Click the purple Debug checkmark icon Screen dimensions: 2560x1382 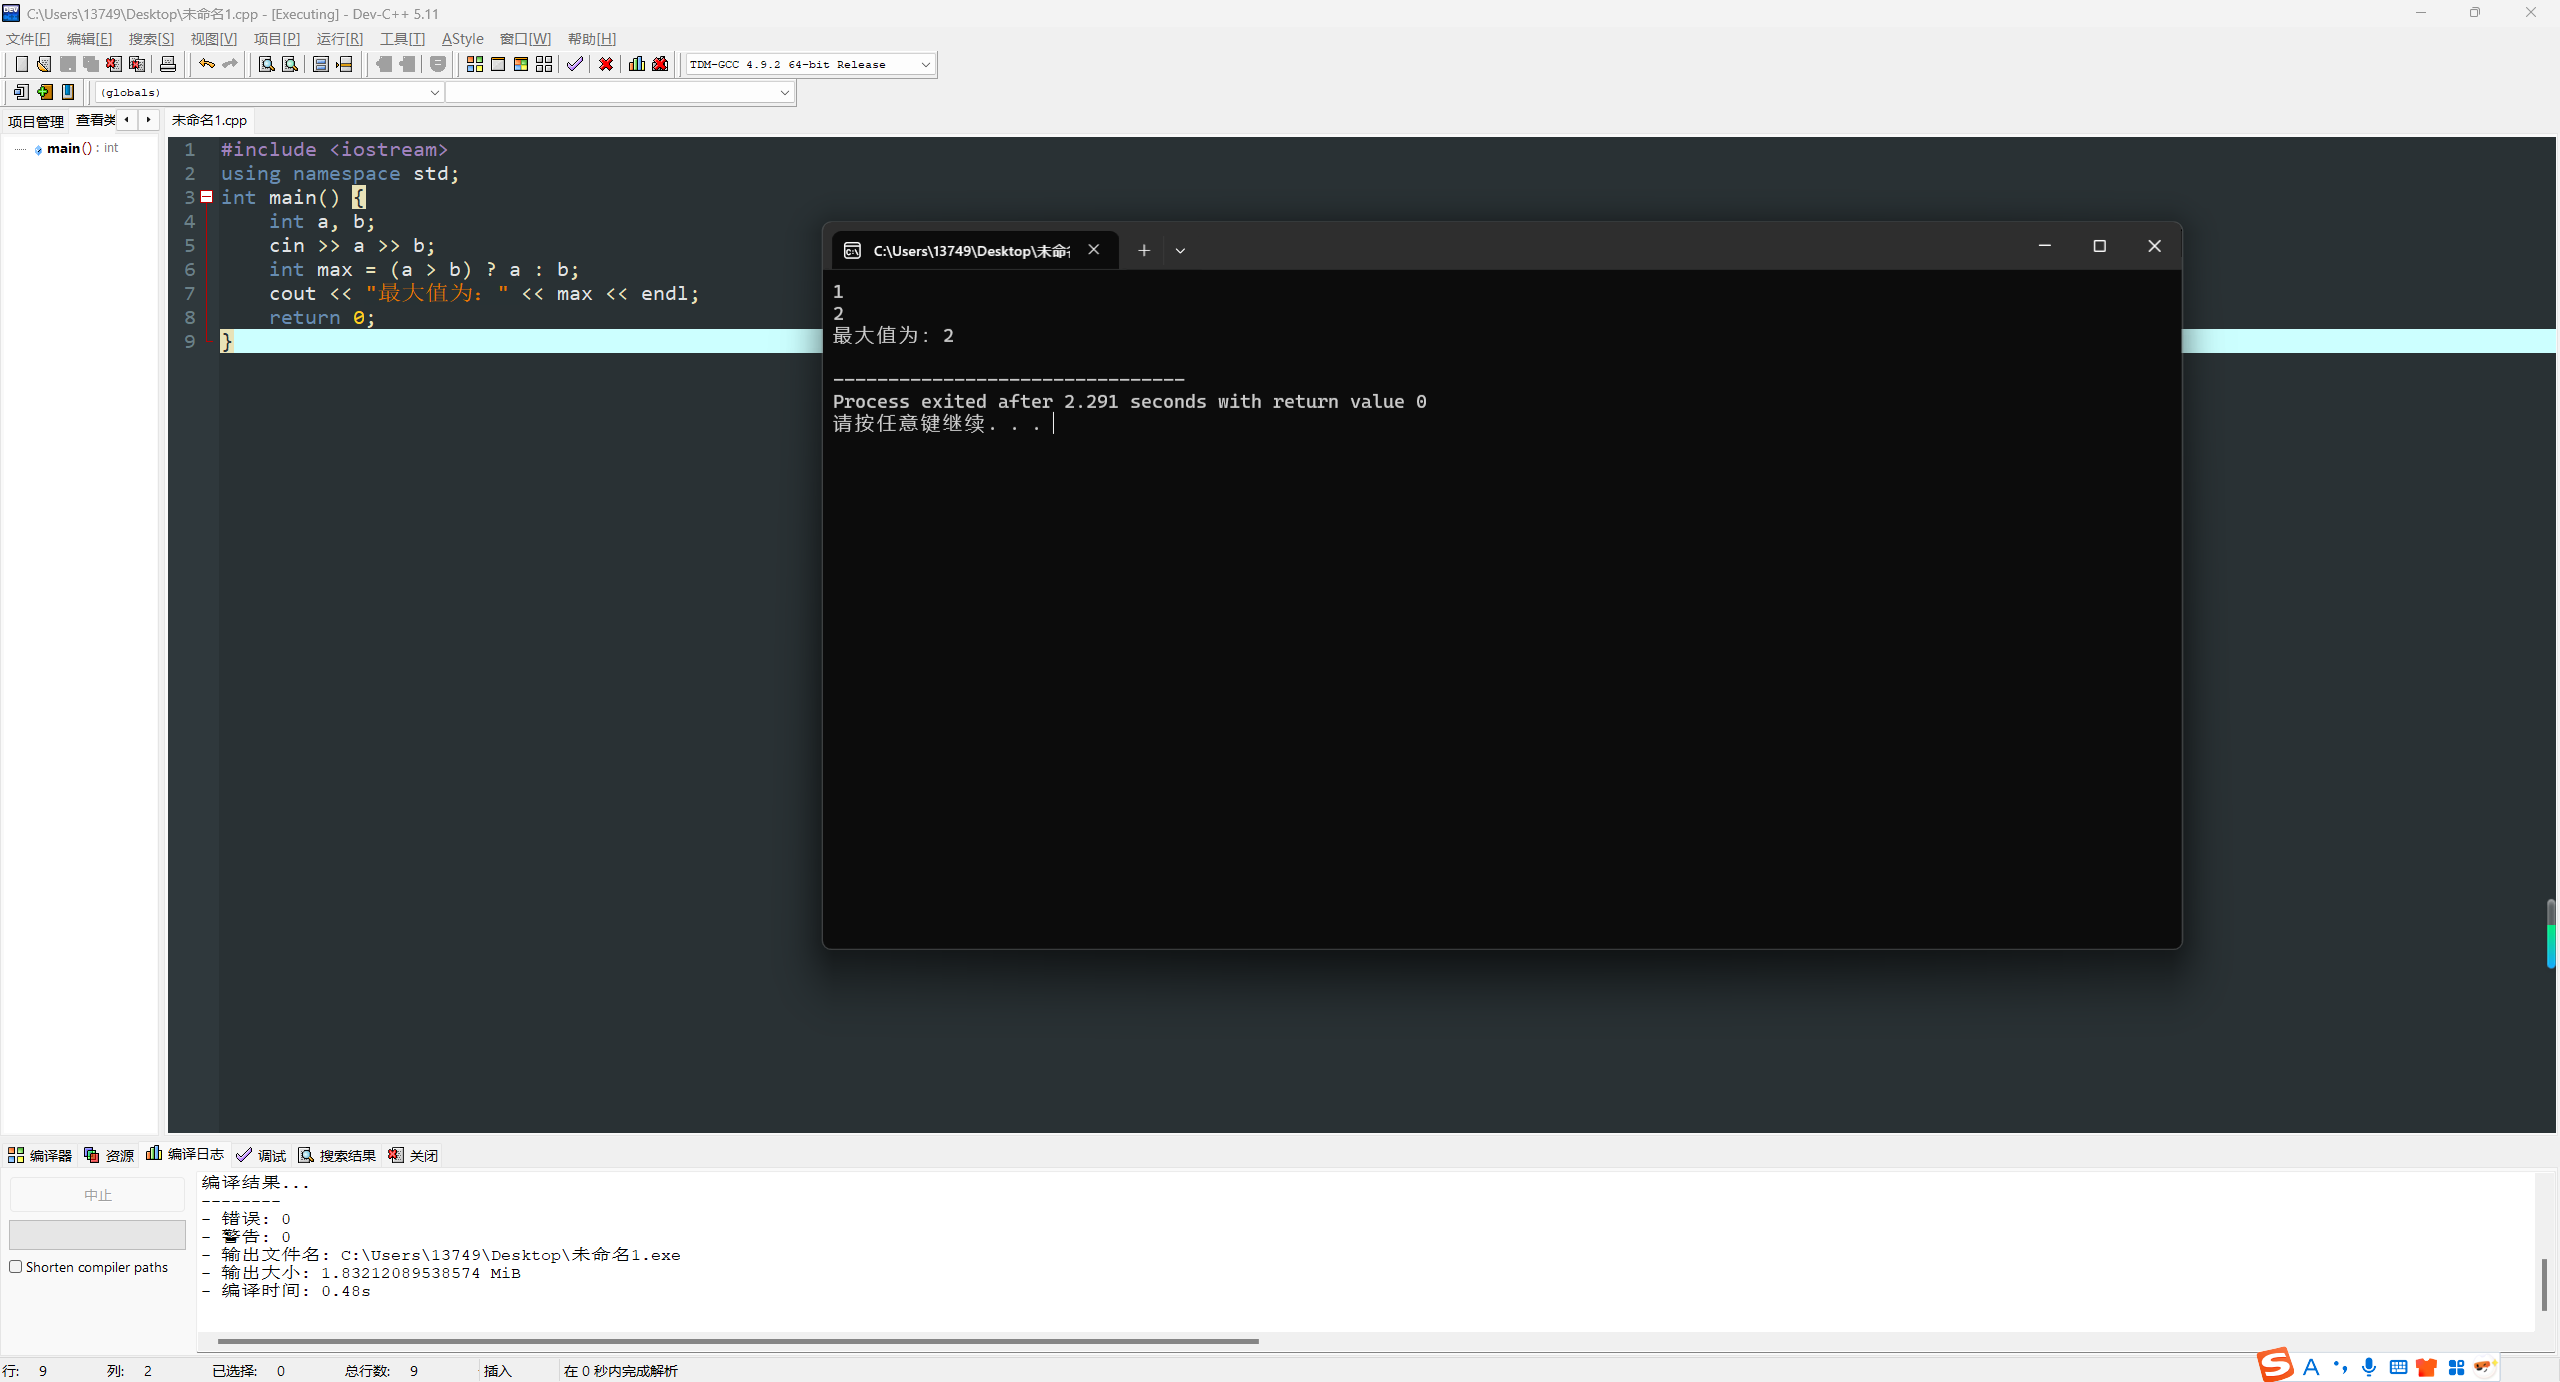(575, 64)
